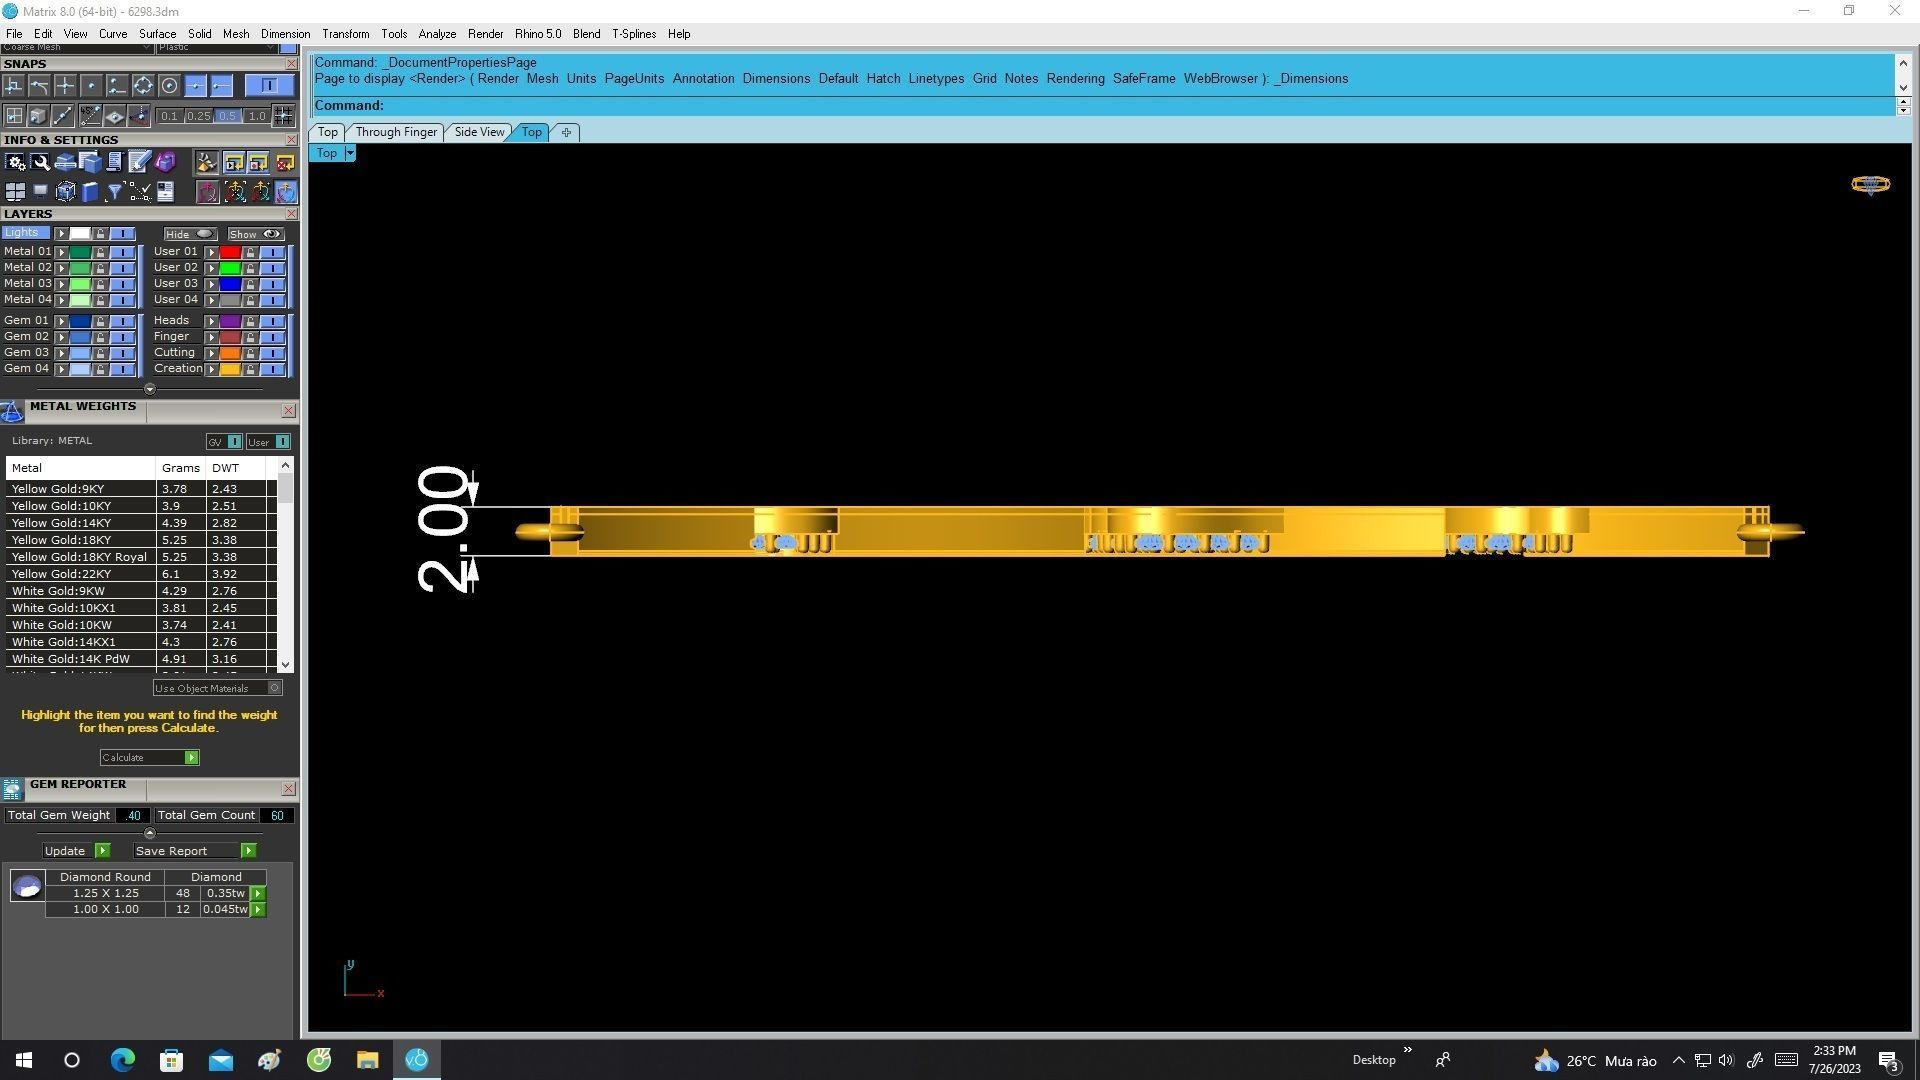The height and width of the screenshot is (1080, 1920).
Task: Click the funnel filter icon
Action: click(x=114, y=191)
